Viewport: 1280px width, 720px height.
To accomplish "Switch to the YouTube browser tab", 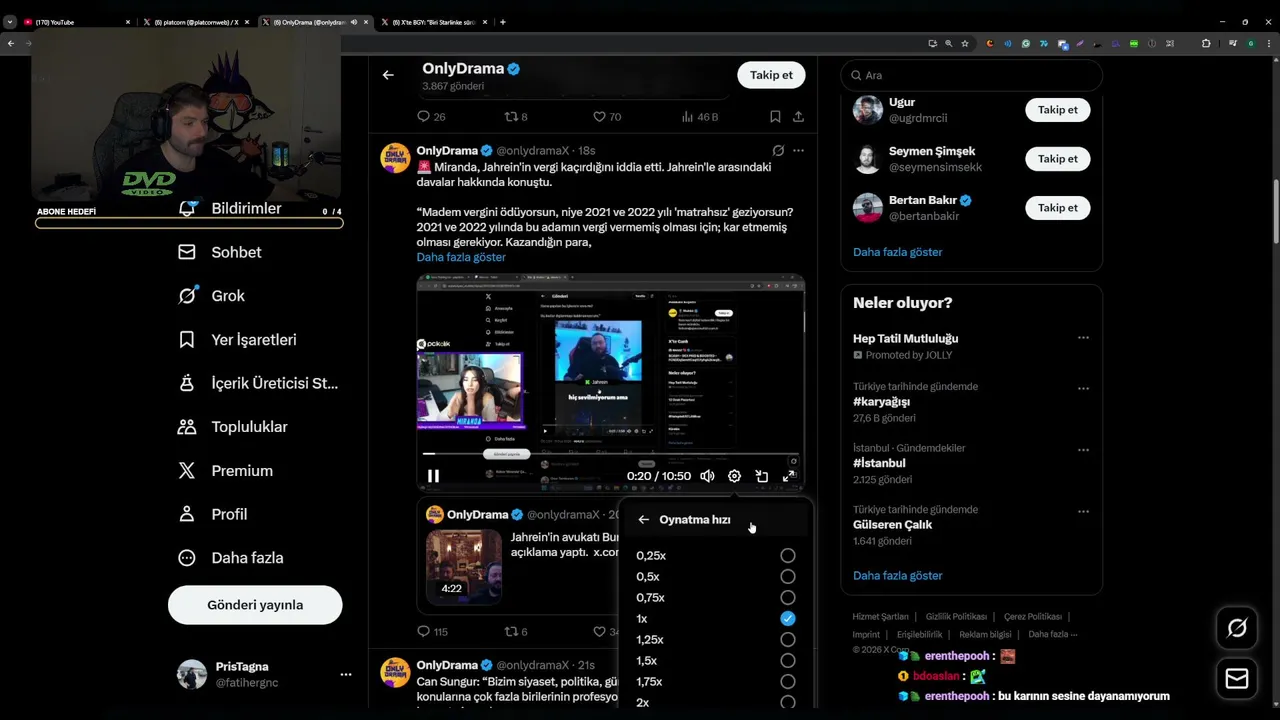I will click(x=75, y=22).
